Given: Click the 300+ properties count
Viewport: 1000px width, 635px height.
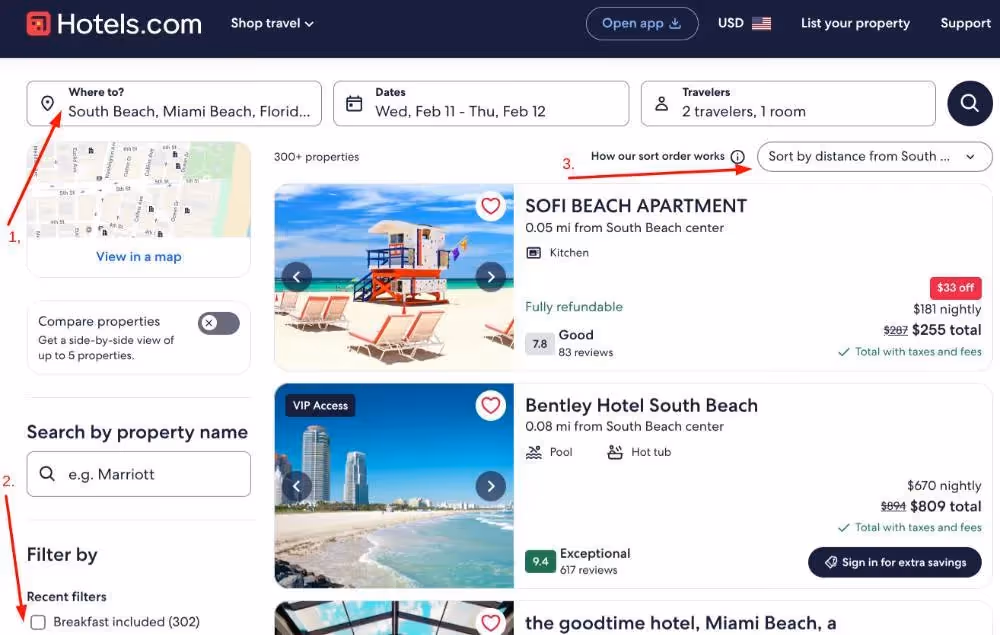Looking at the screenshot, I should click(x=316, y=157).
